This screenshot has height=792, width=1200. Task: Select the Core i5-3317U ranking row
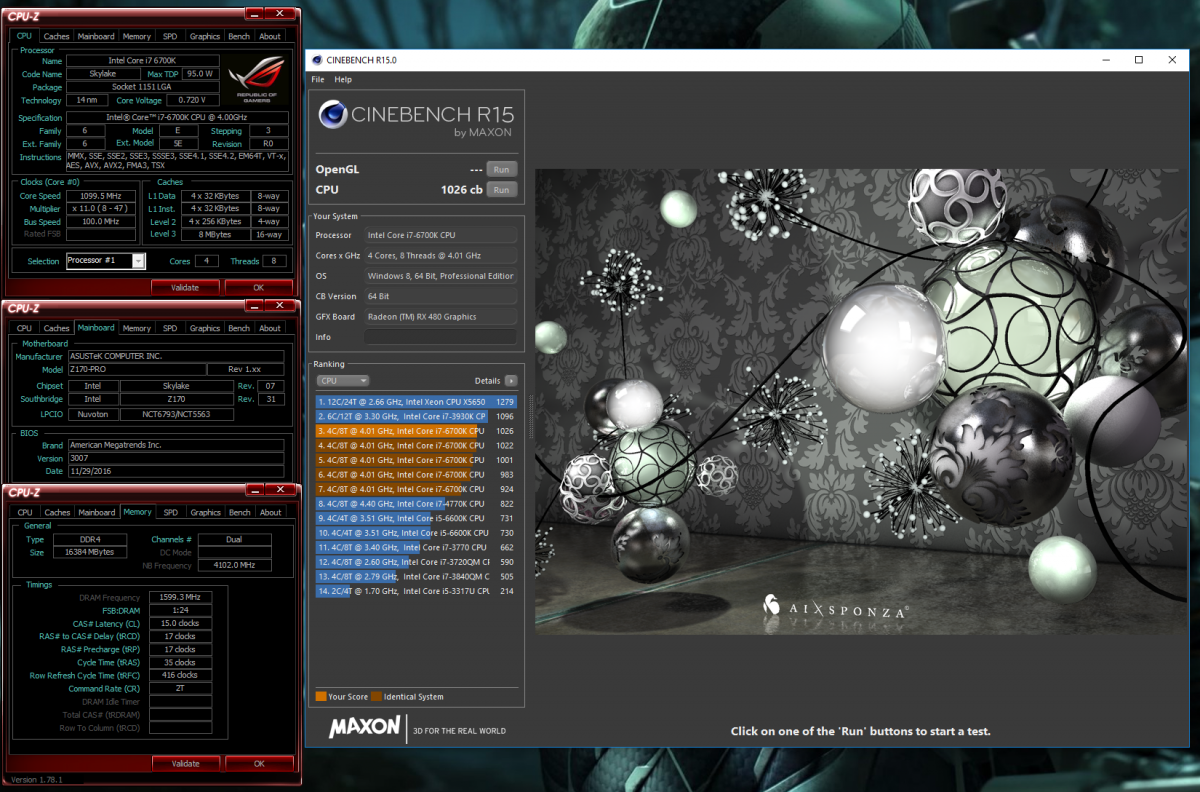tap(417, 591)
